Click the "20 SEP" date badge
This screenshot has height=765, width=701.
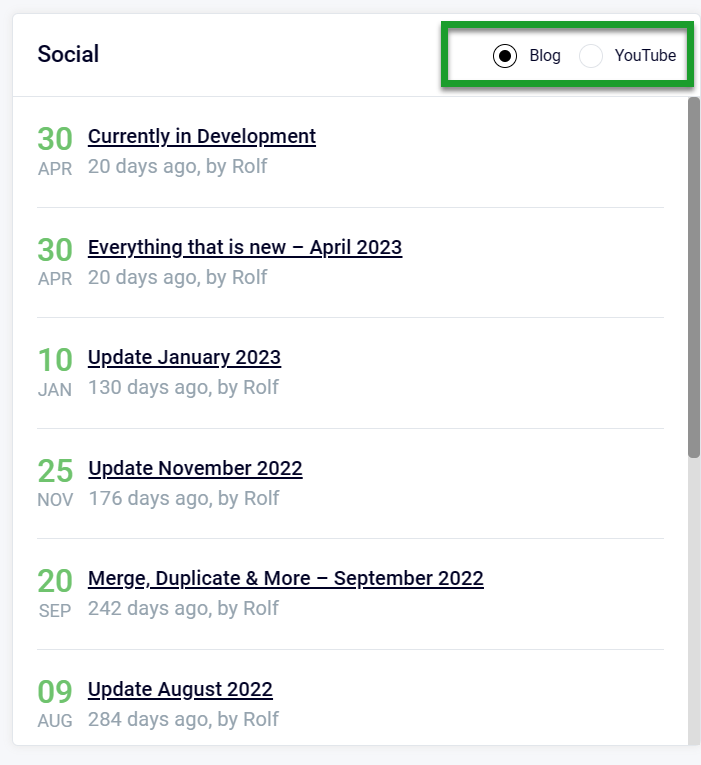pyautogui.click(x=55, y=593)
